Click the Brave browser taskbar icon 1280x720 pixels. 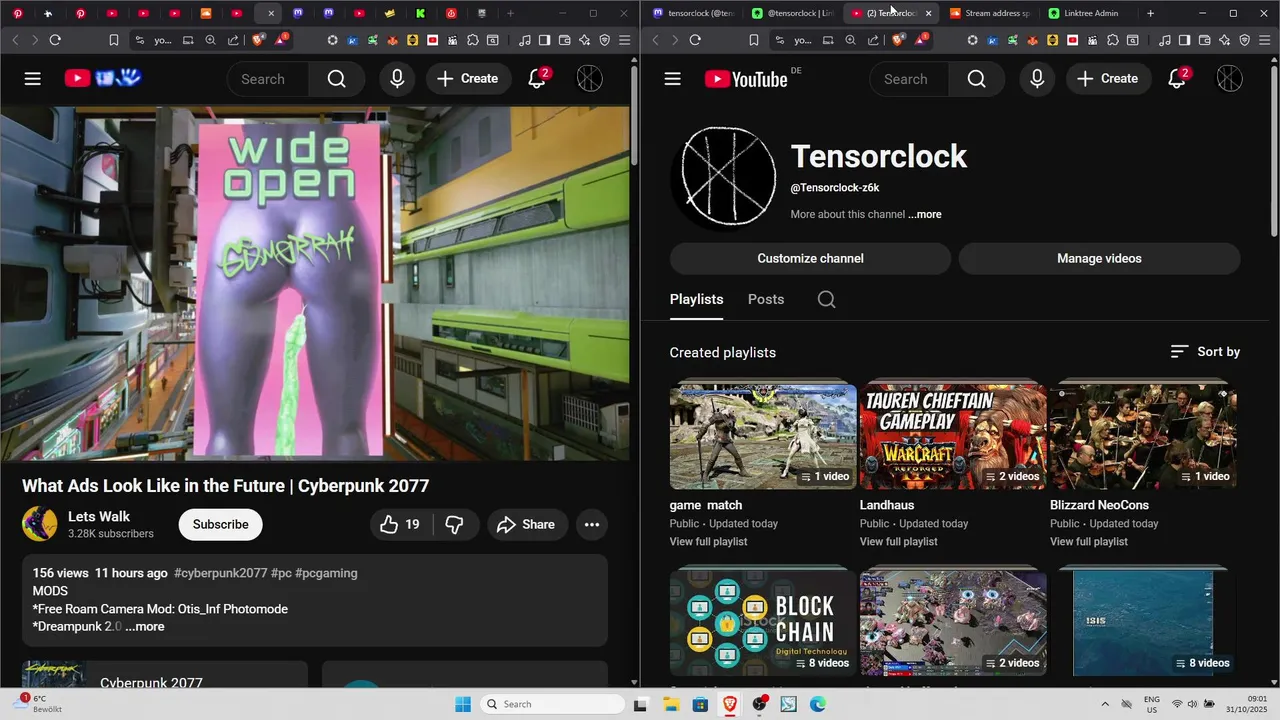(729, 704)
